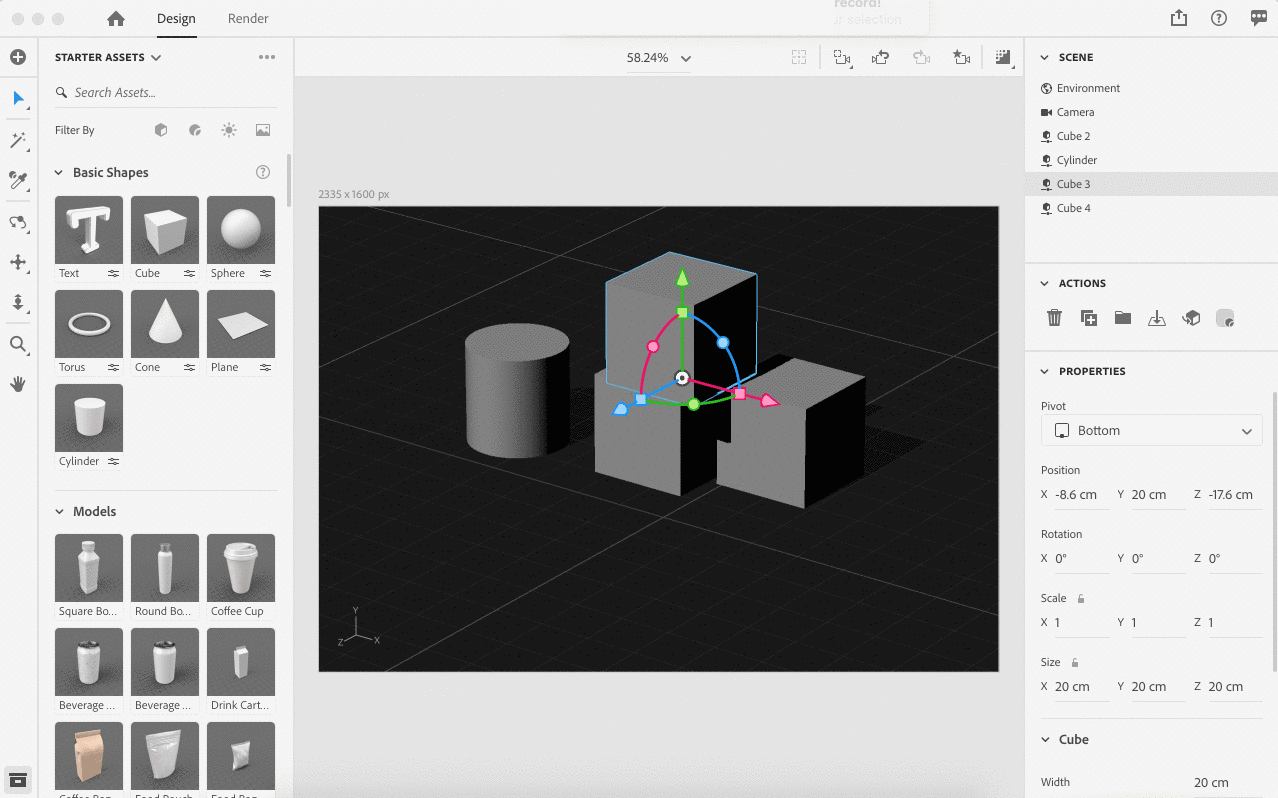Viewport: 1278px width, 798px height.
Task: Collapse the Models section
Action: (x=59, y=512)
